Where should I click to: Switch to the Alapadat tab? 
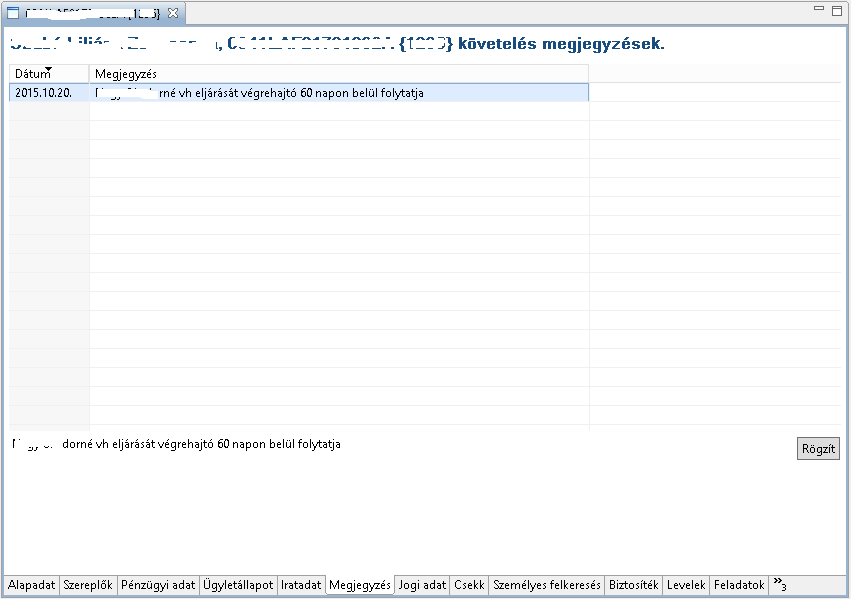point(32,585)
